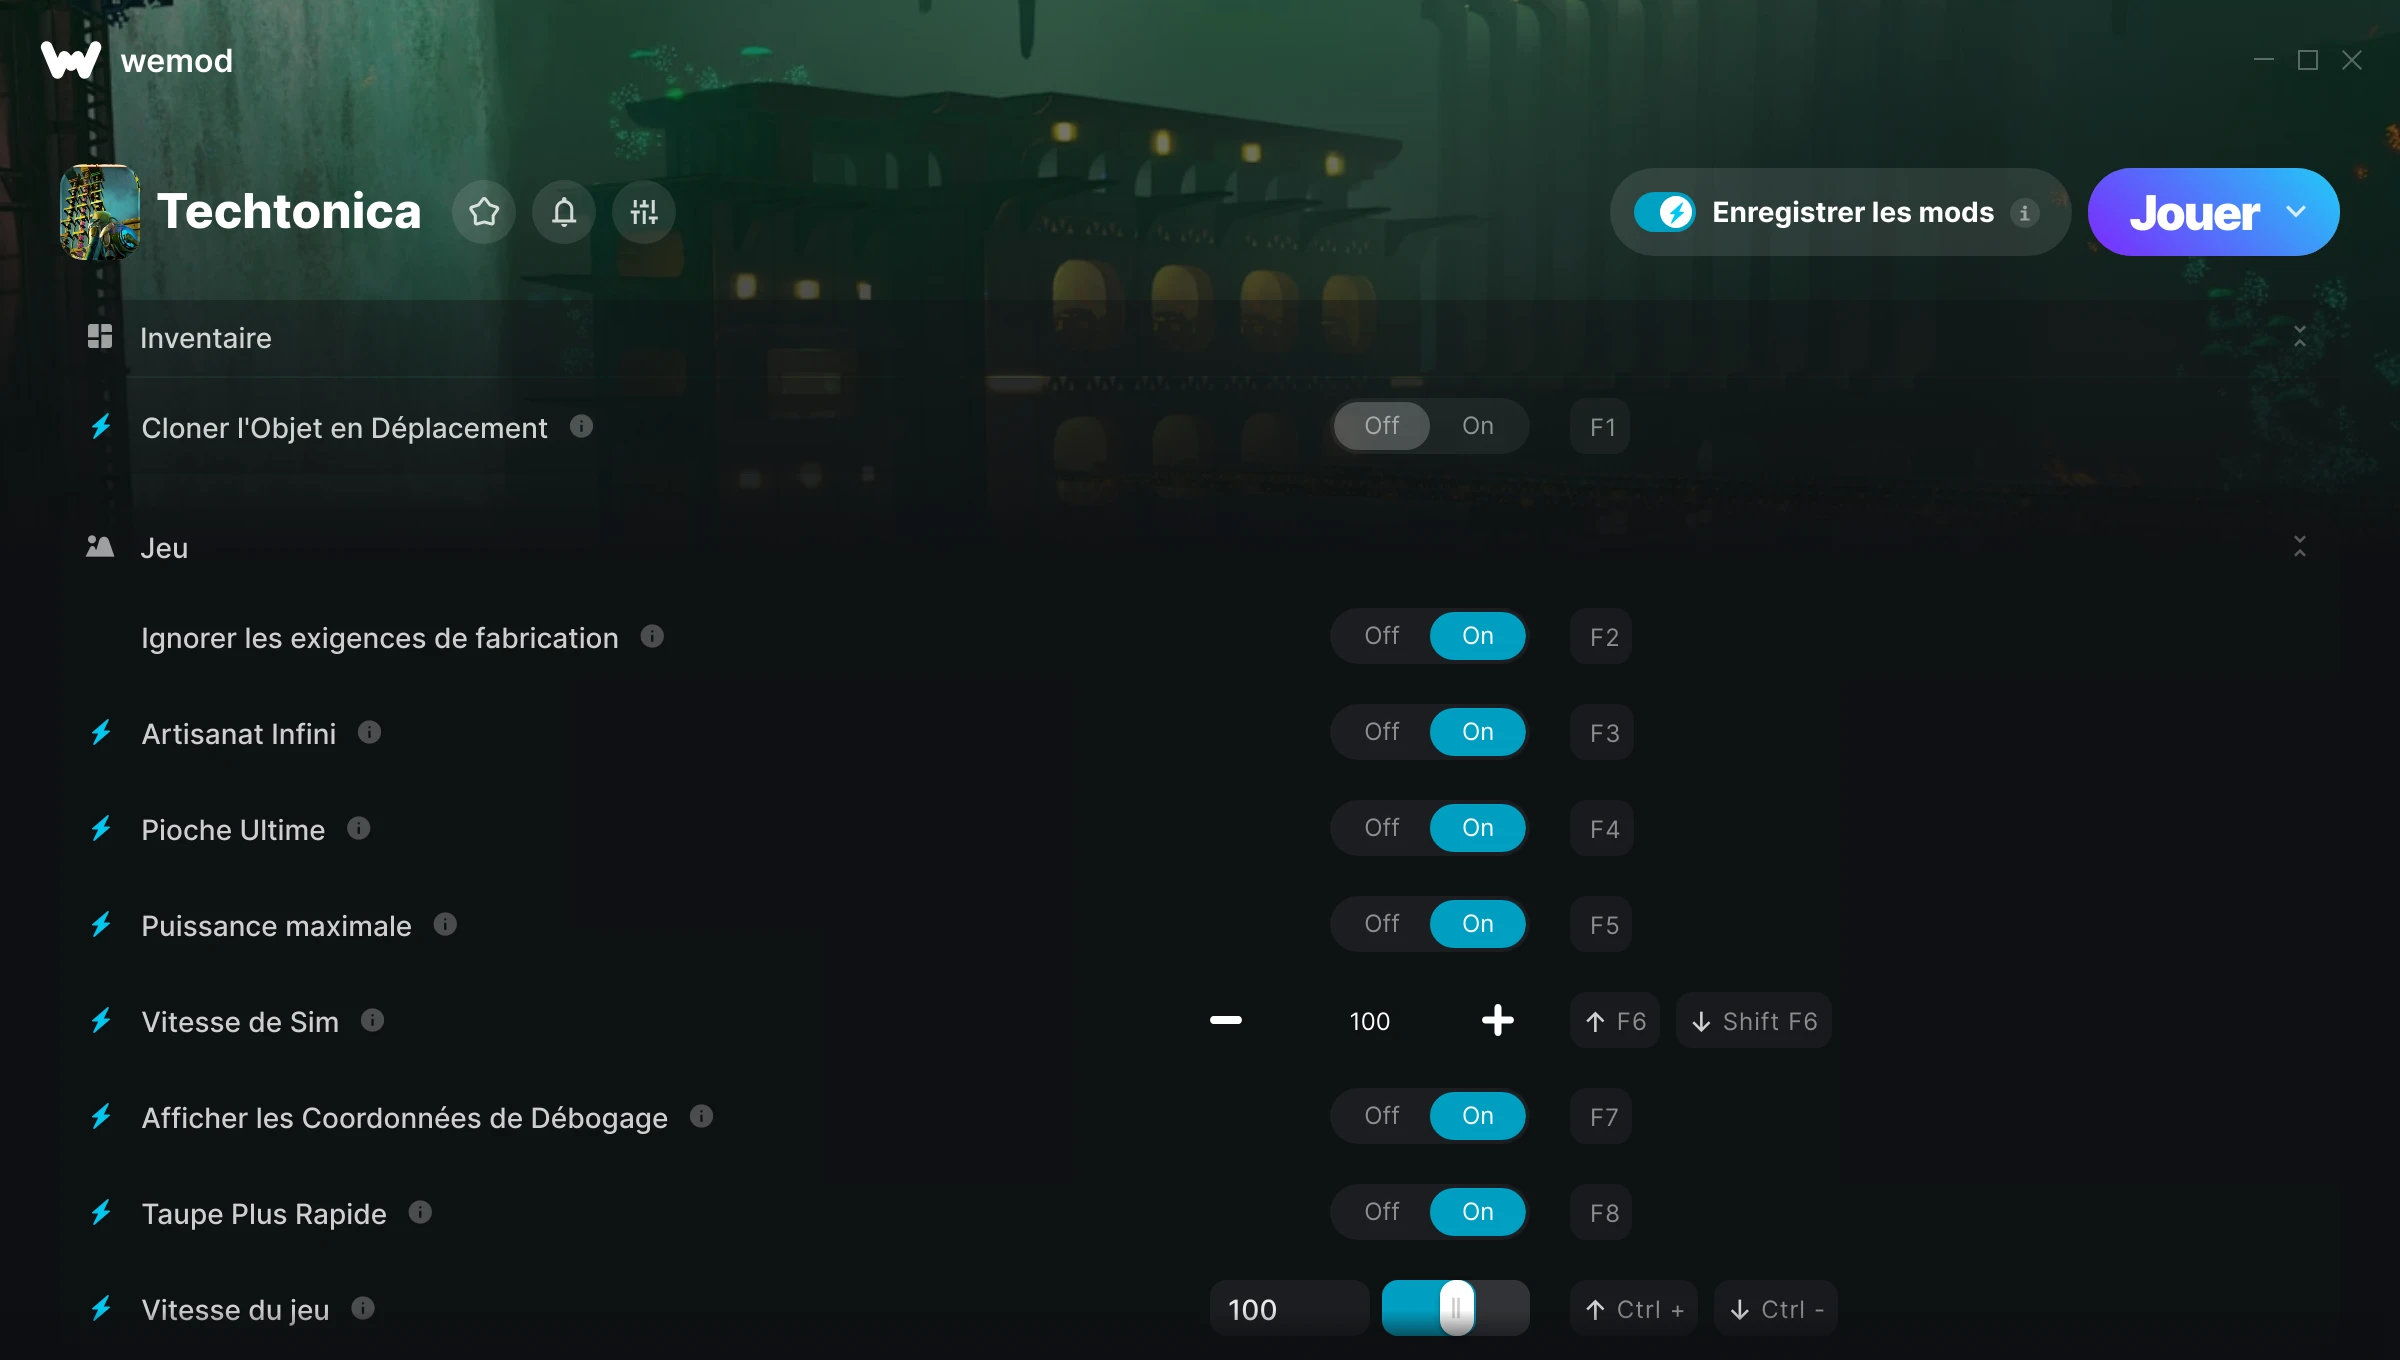Open the Jouer button dropdown arrow

coord(2296,212)
